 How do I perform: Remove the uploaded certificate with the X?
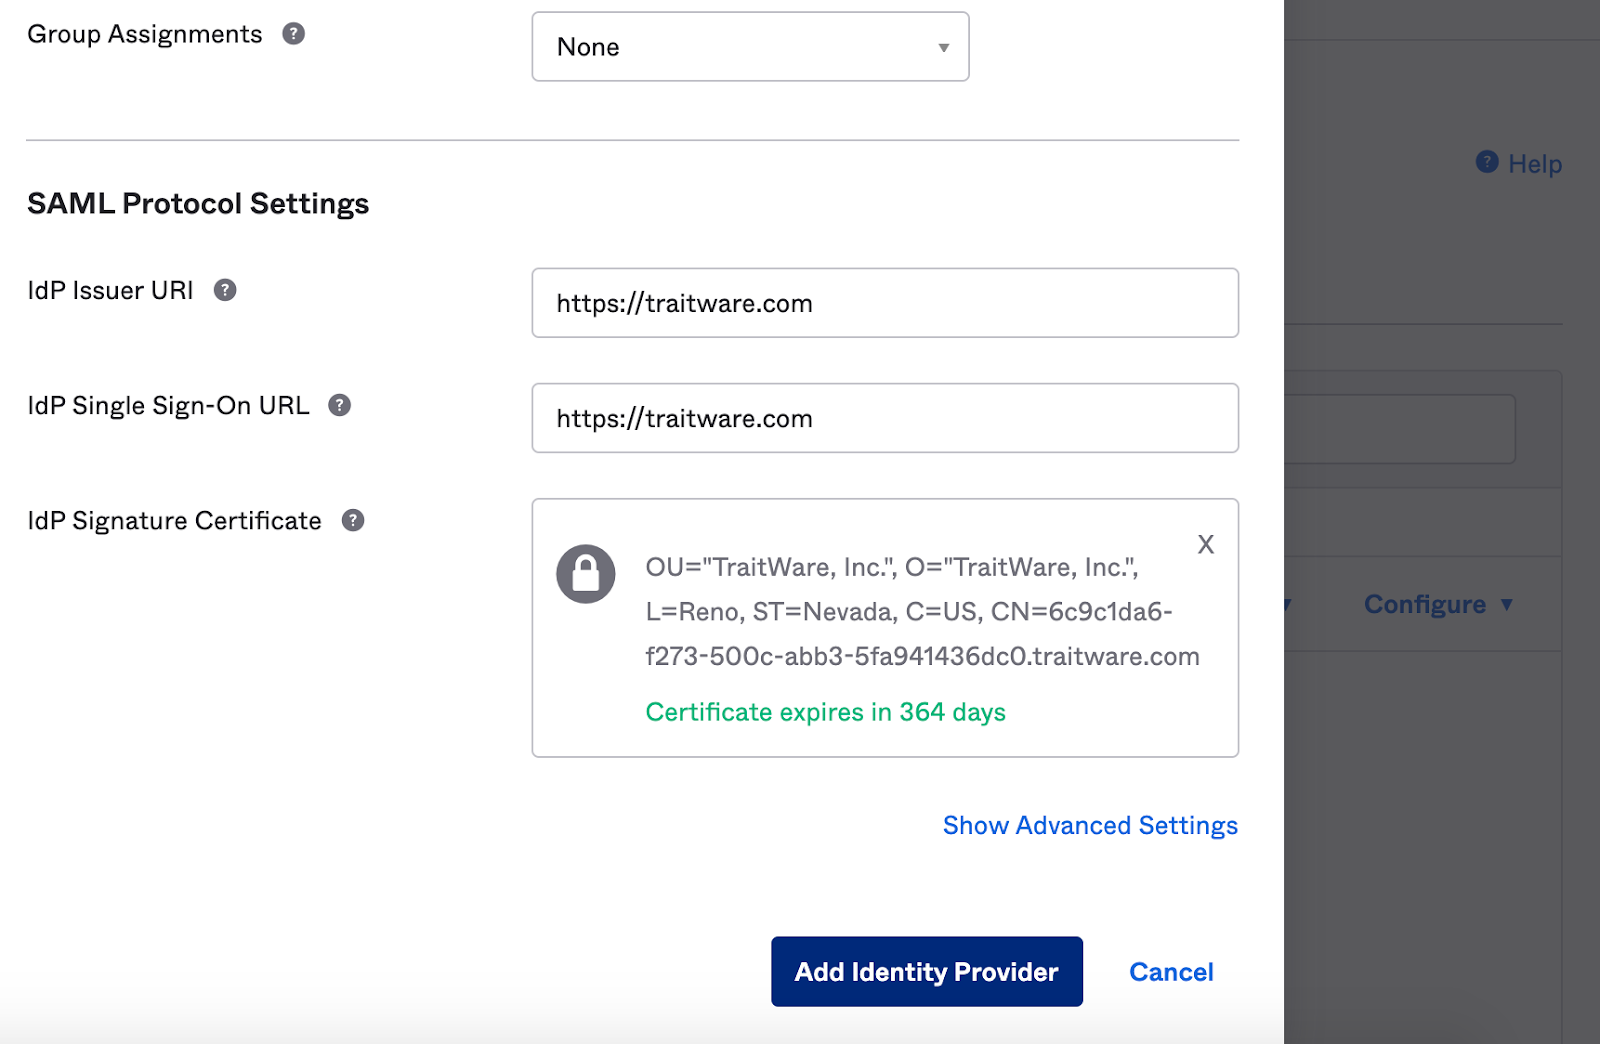pos(1206,544)
